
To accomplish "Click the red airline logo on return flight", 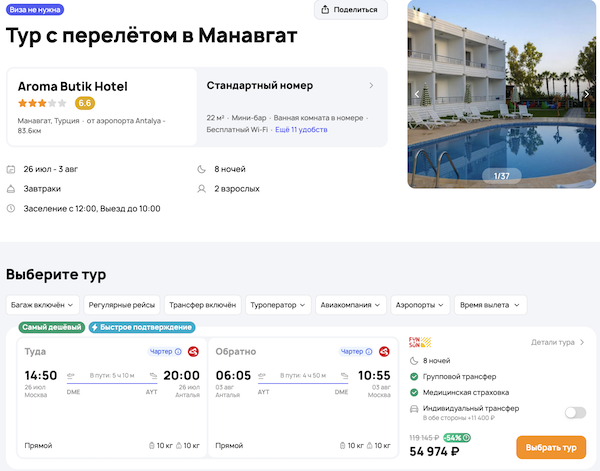I will click(x=384, y=352).
